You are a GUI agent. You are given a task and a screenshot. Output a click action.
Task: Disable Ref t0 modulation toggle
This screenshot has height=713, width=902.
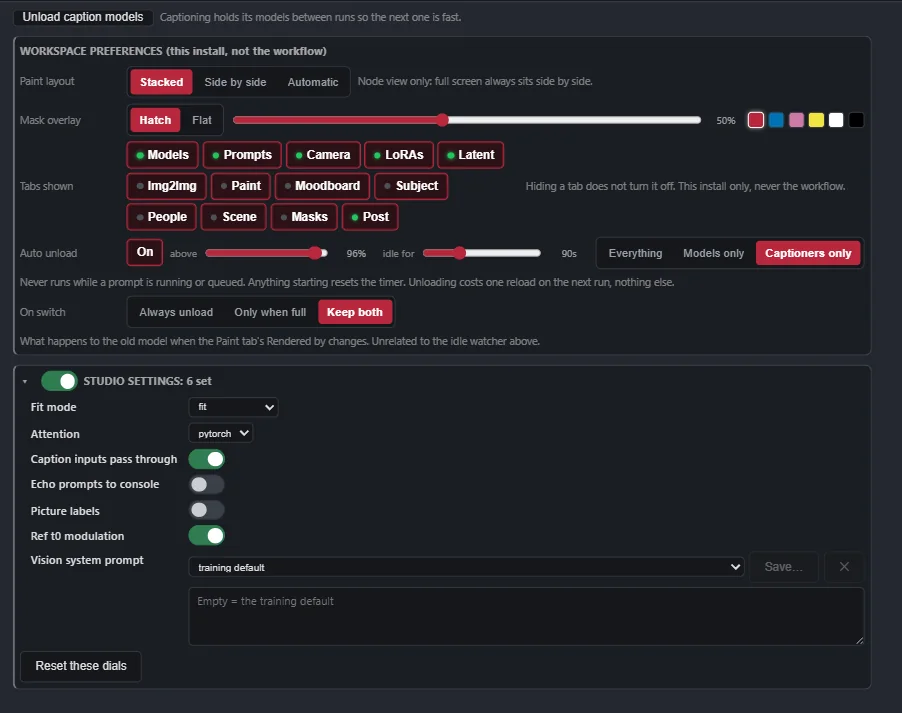207,536
